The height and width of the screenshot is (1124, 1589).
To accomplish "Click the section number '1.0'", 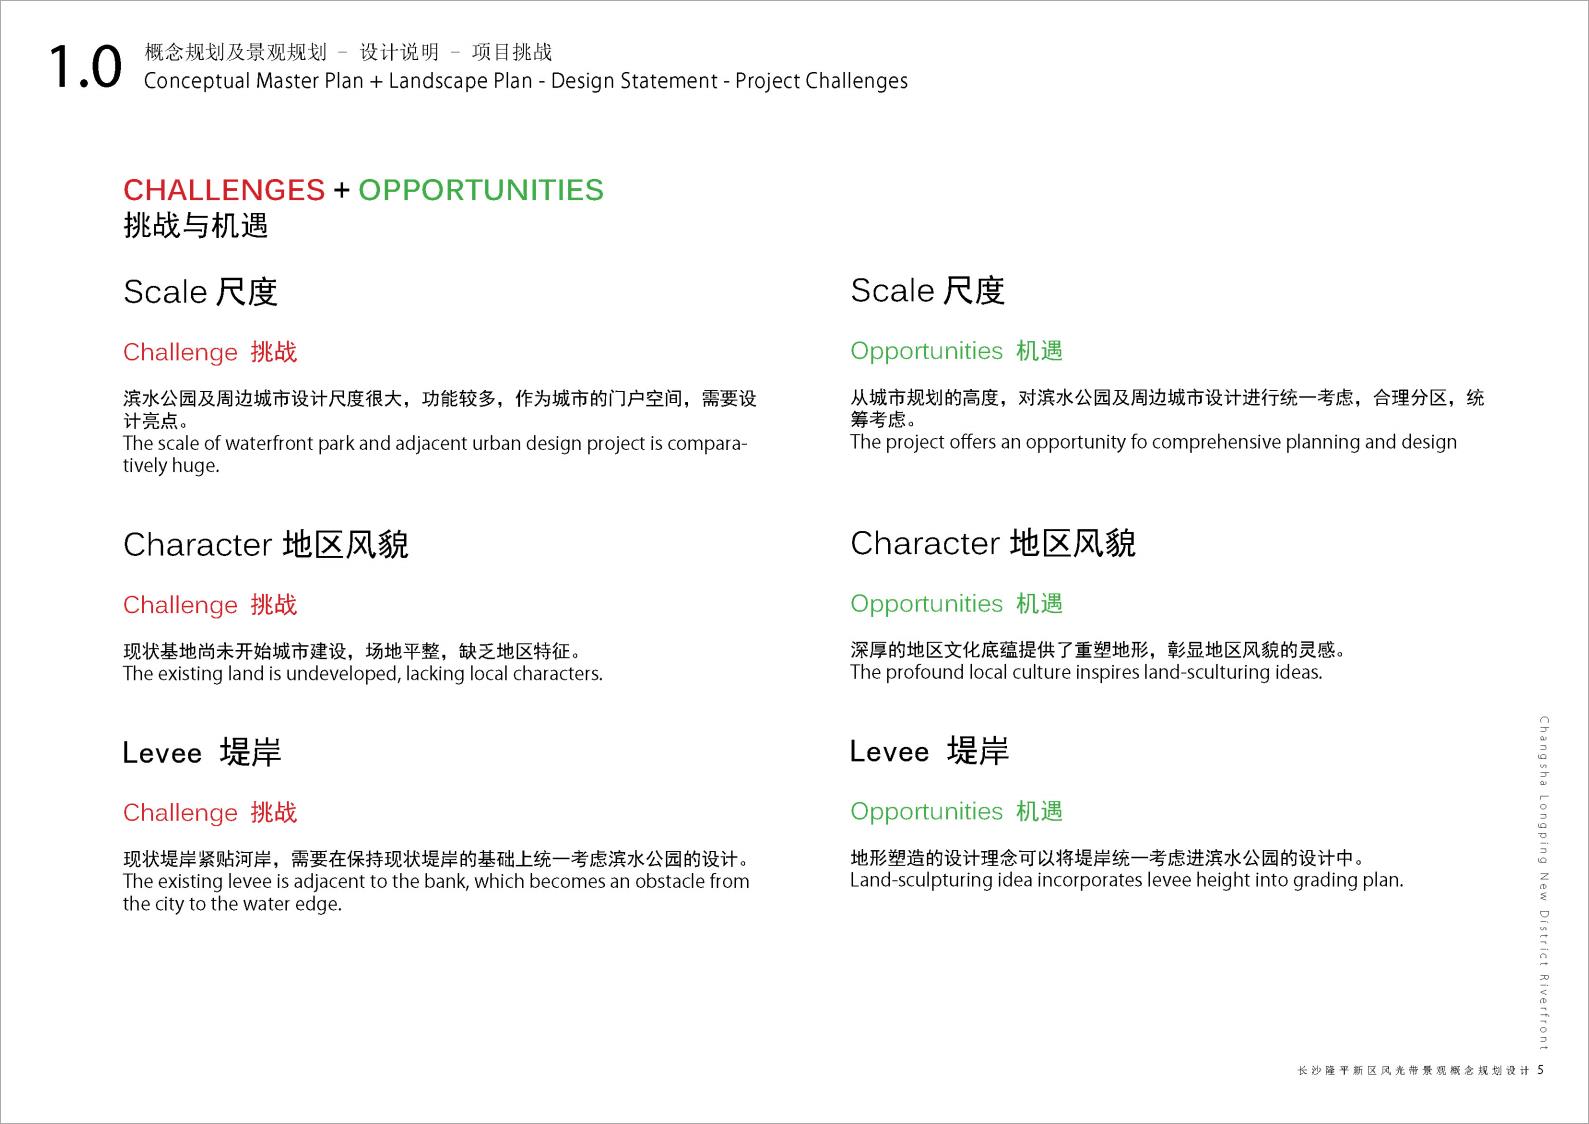I will [85, 68].
